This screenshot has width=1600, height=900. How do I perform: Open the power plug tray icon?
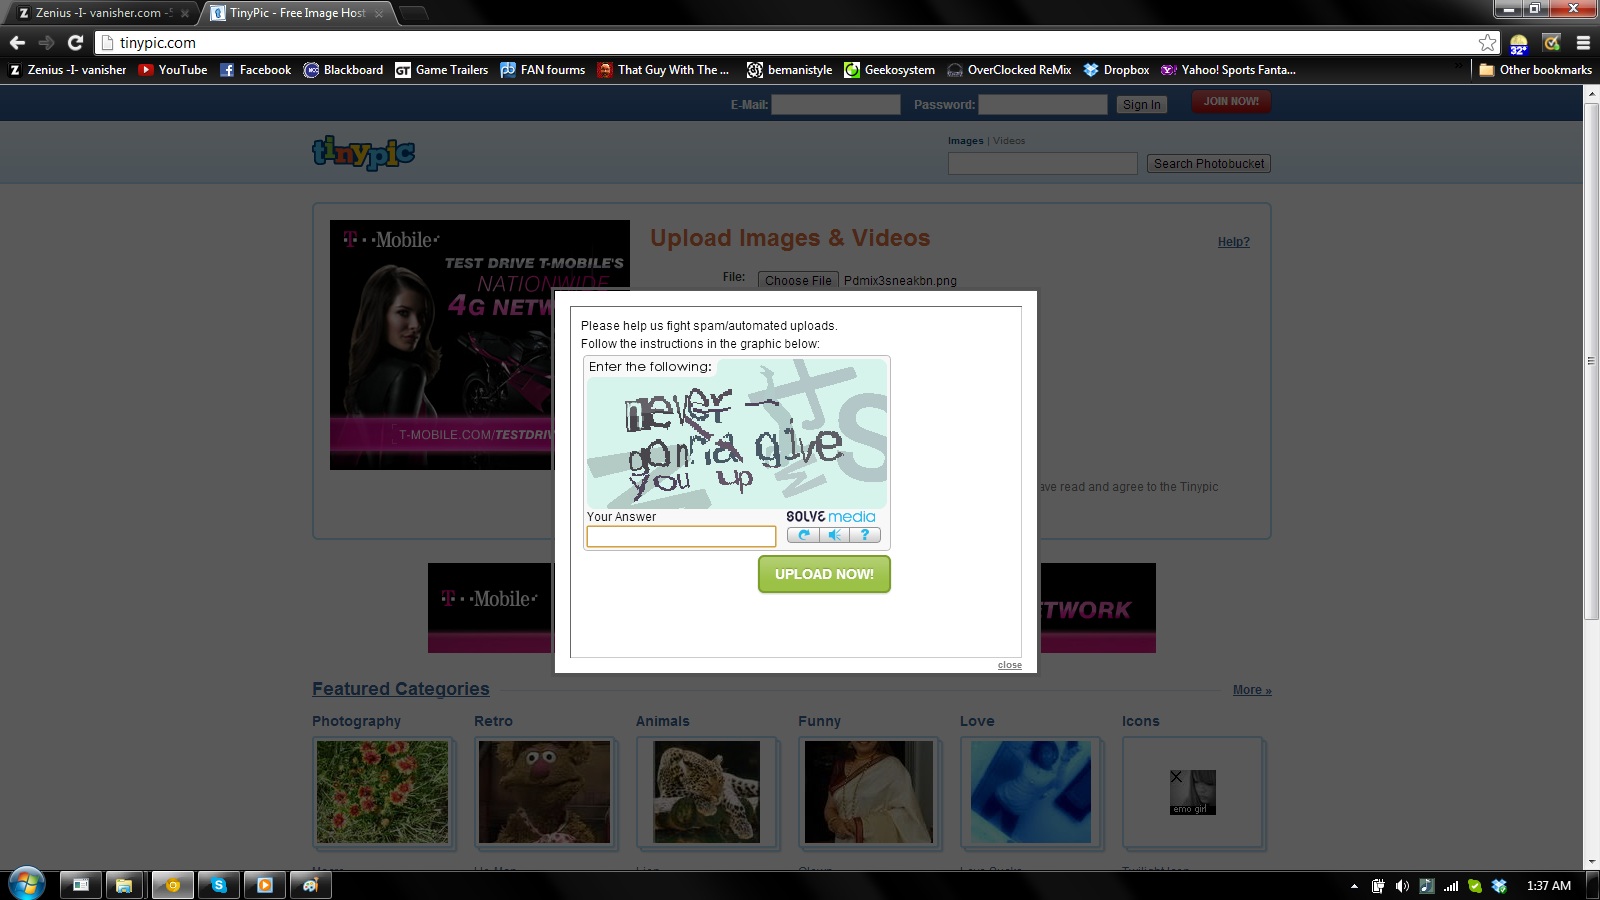click(1378, 886)
